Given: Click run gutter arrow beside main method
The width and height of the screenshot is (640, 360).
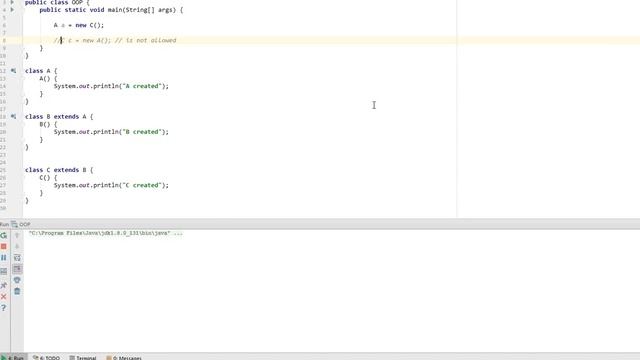Looking at the screenshot, I should tap(12, 9).
